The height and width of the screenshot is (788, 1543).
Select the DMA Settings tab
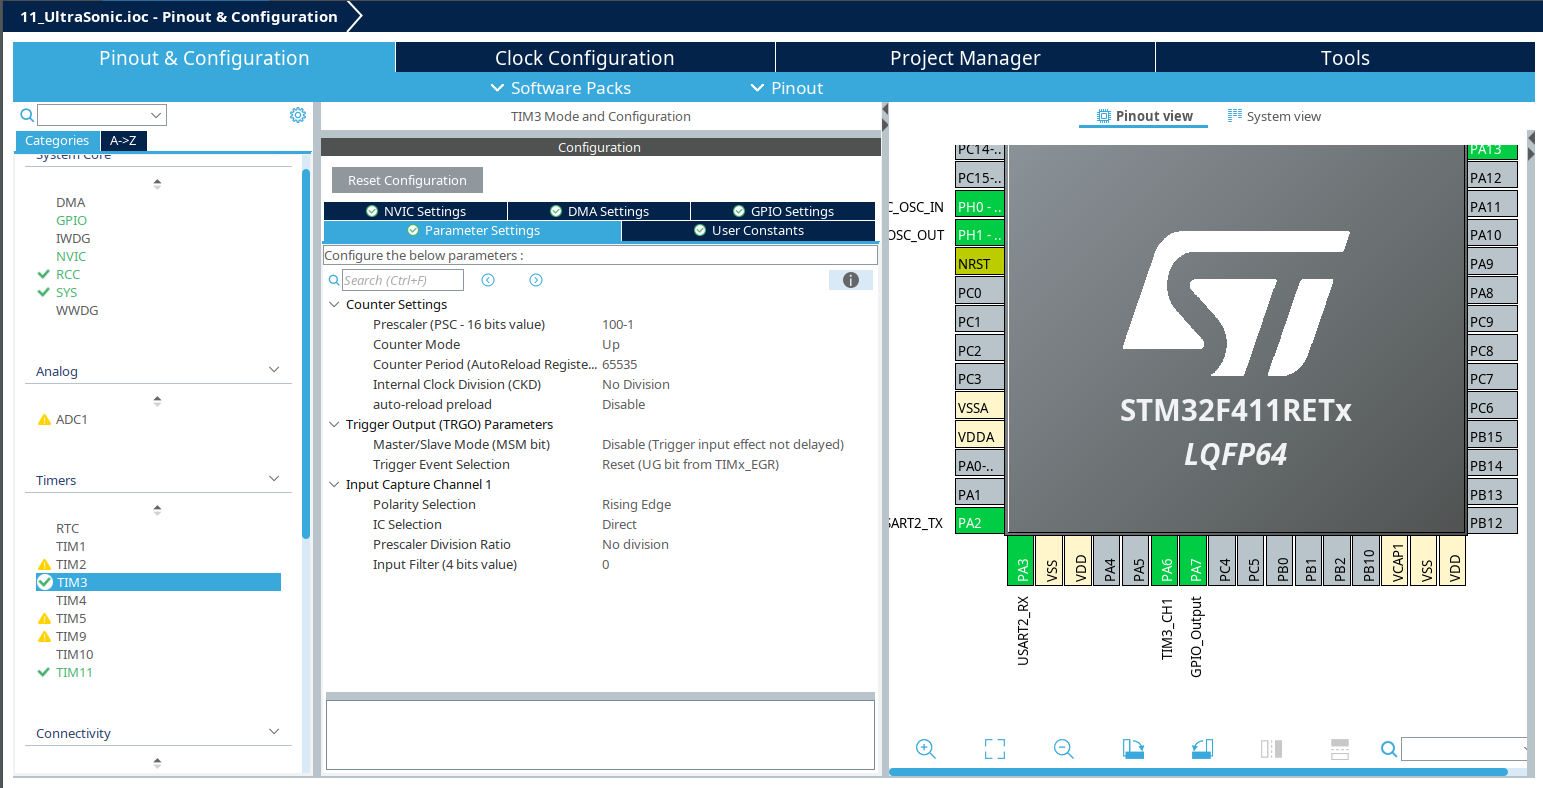(x=599, y=211)
